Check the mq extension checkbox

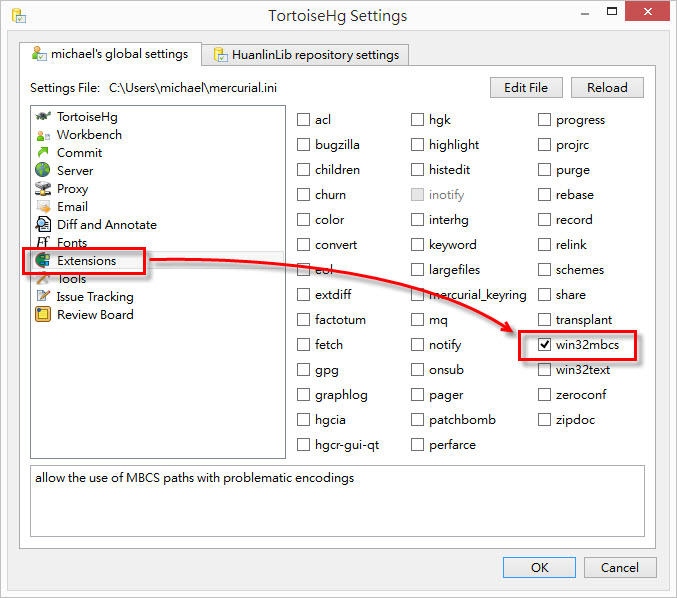pos(418,320)
